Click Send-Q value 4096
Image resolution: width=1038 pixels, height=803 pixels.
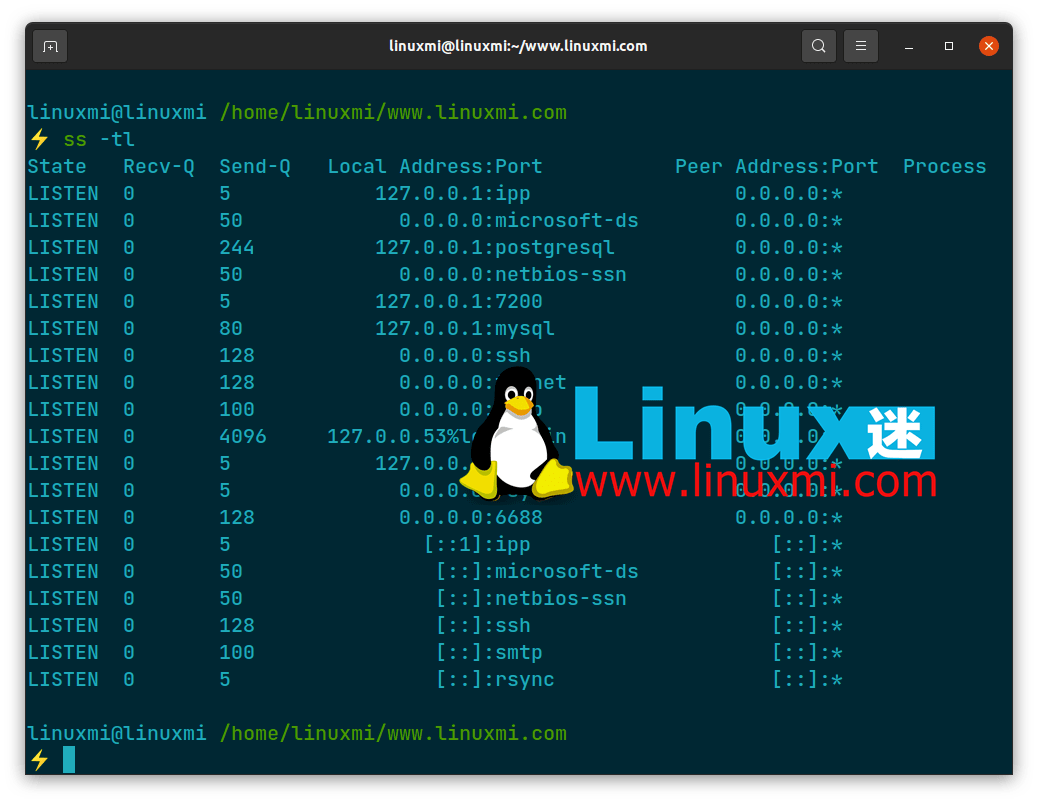coord(243,437)
